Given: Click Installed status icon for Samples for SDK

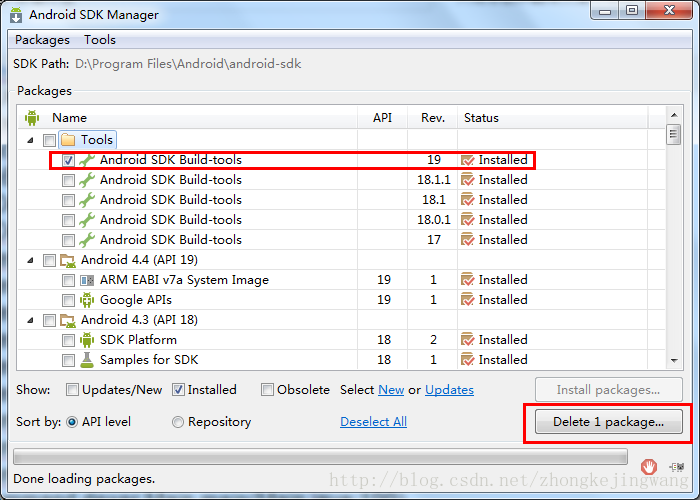Looking at the screenshot, I should [467, 360].
